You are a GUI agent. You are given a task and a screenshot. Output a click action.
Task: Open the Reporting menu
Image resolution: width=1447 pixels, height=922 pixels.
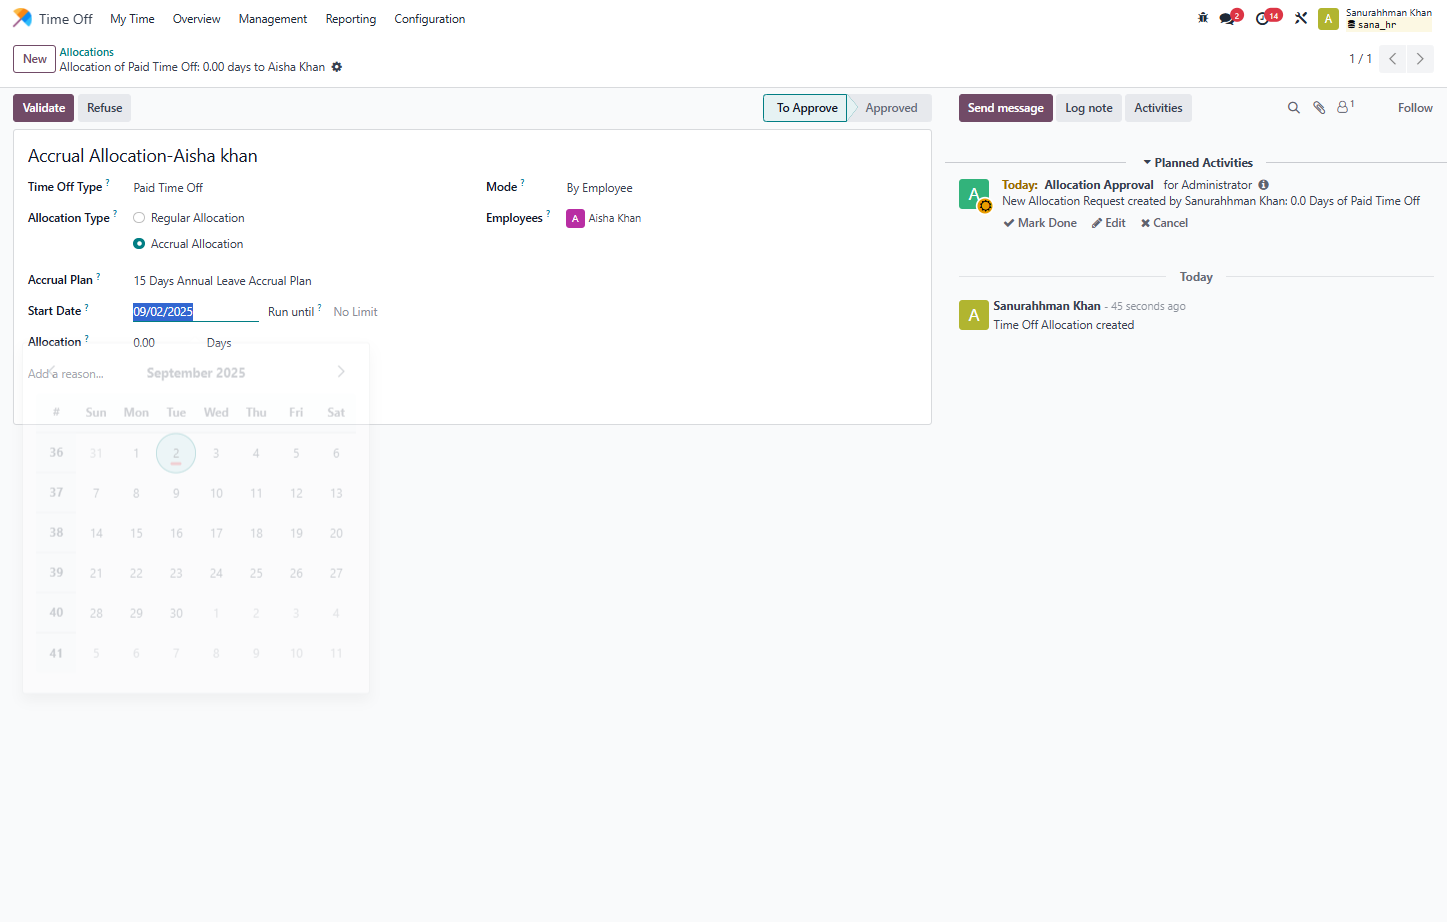pos(351,19)
